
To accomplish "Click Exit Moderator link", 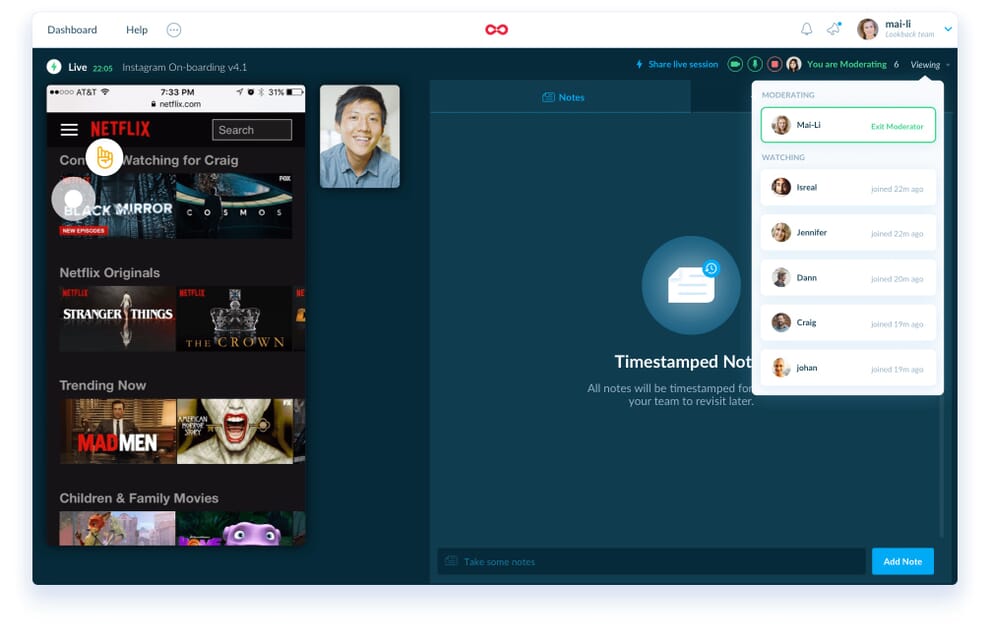I will coord(897,126).
